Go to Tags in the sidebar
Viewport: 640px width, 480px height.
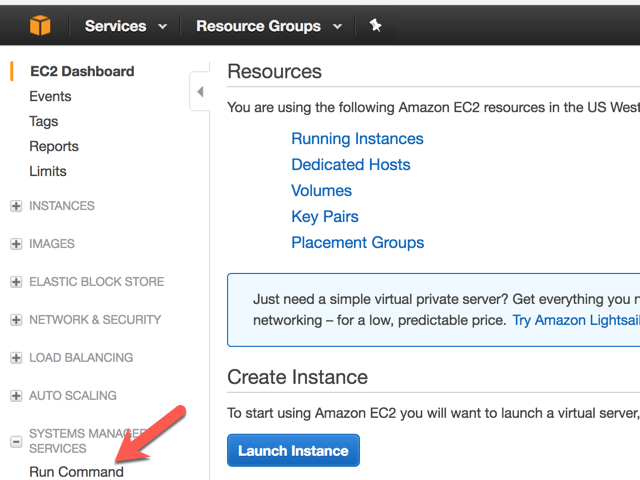44,121
